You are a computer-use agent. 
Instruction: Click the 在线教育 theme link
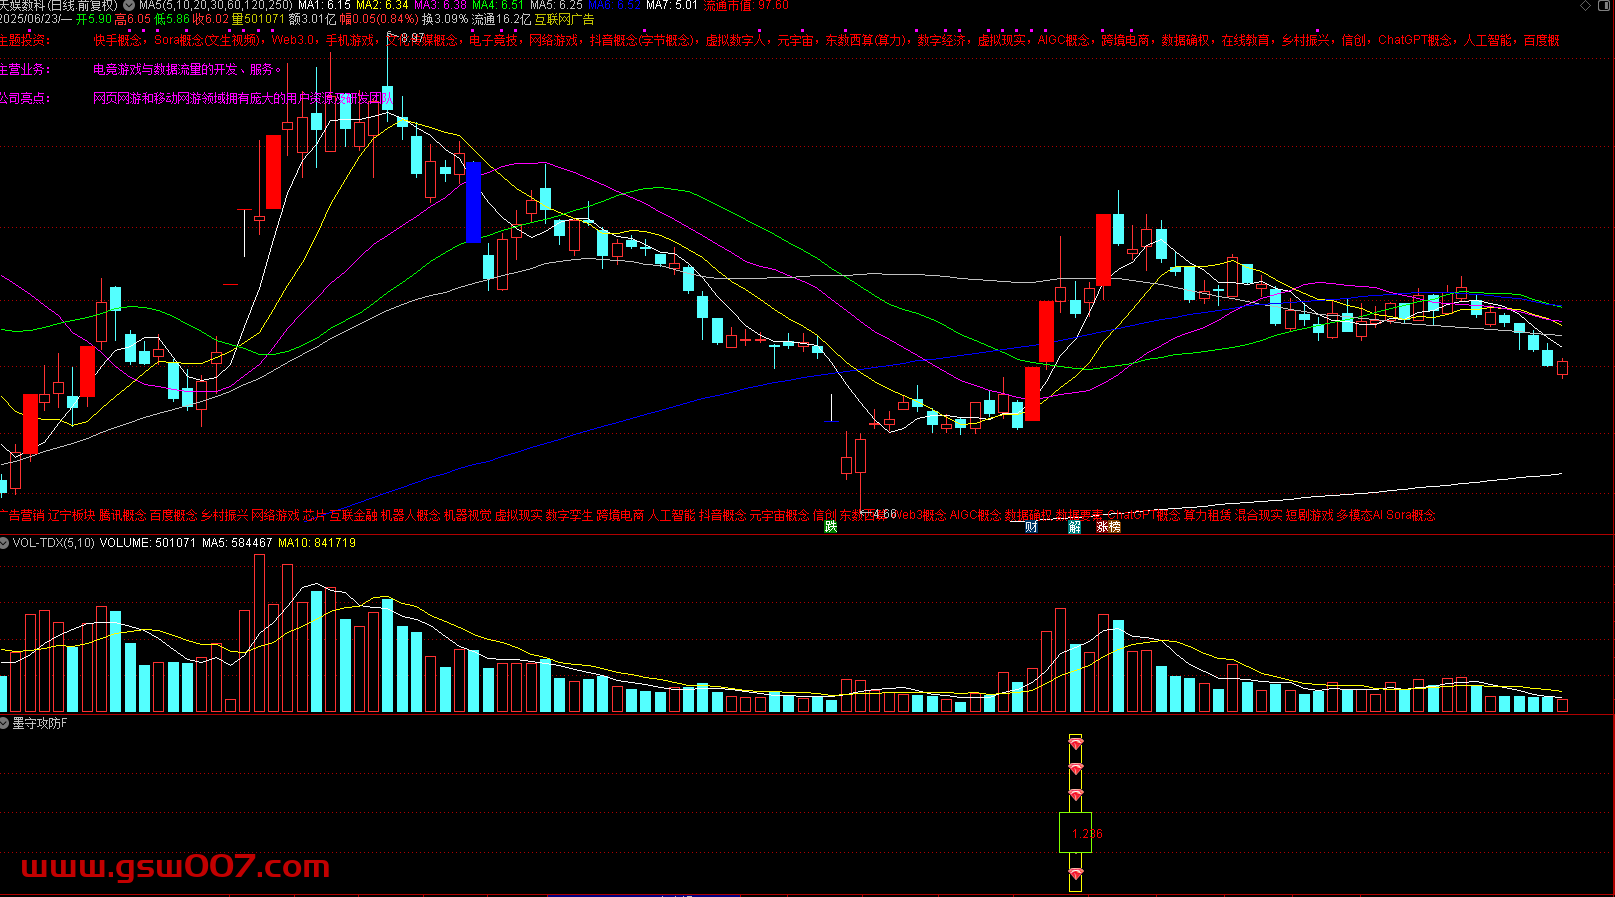[1246, 41]
